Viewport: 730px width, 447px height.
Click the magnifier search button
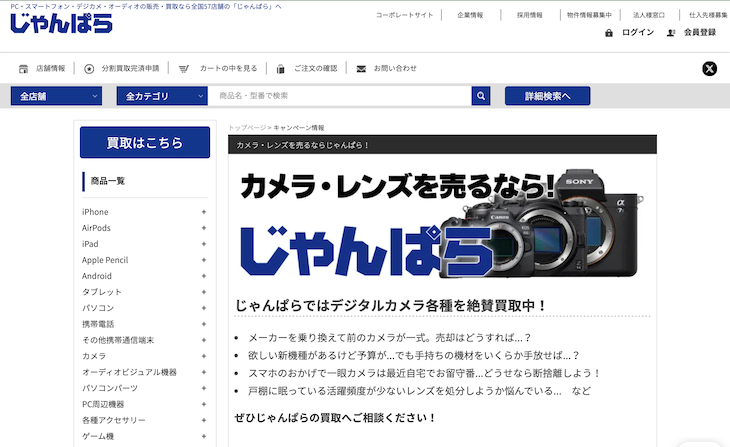[481, 96]
